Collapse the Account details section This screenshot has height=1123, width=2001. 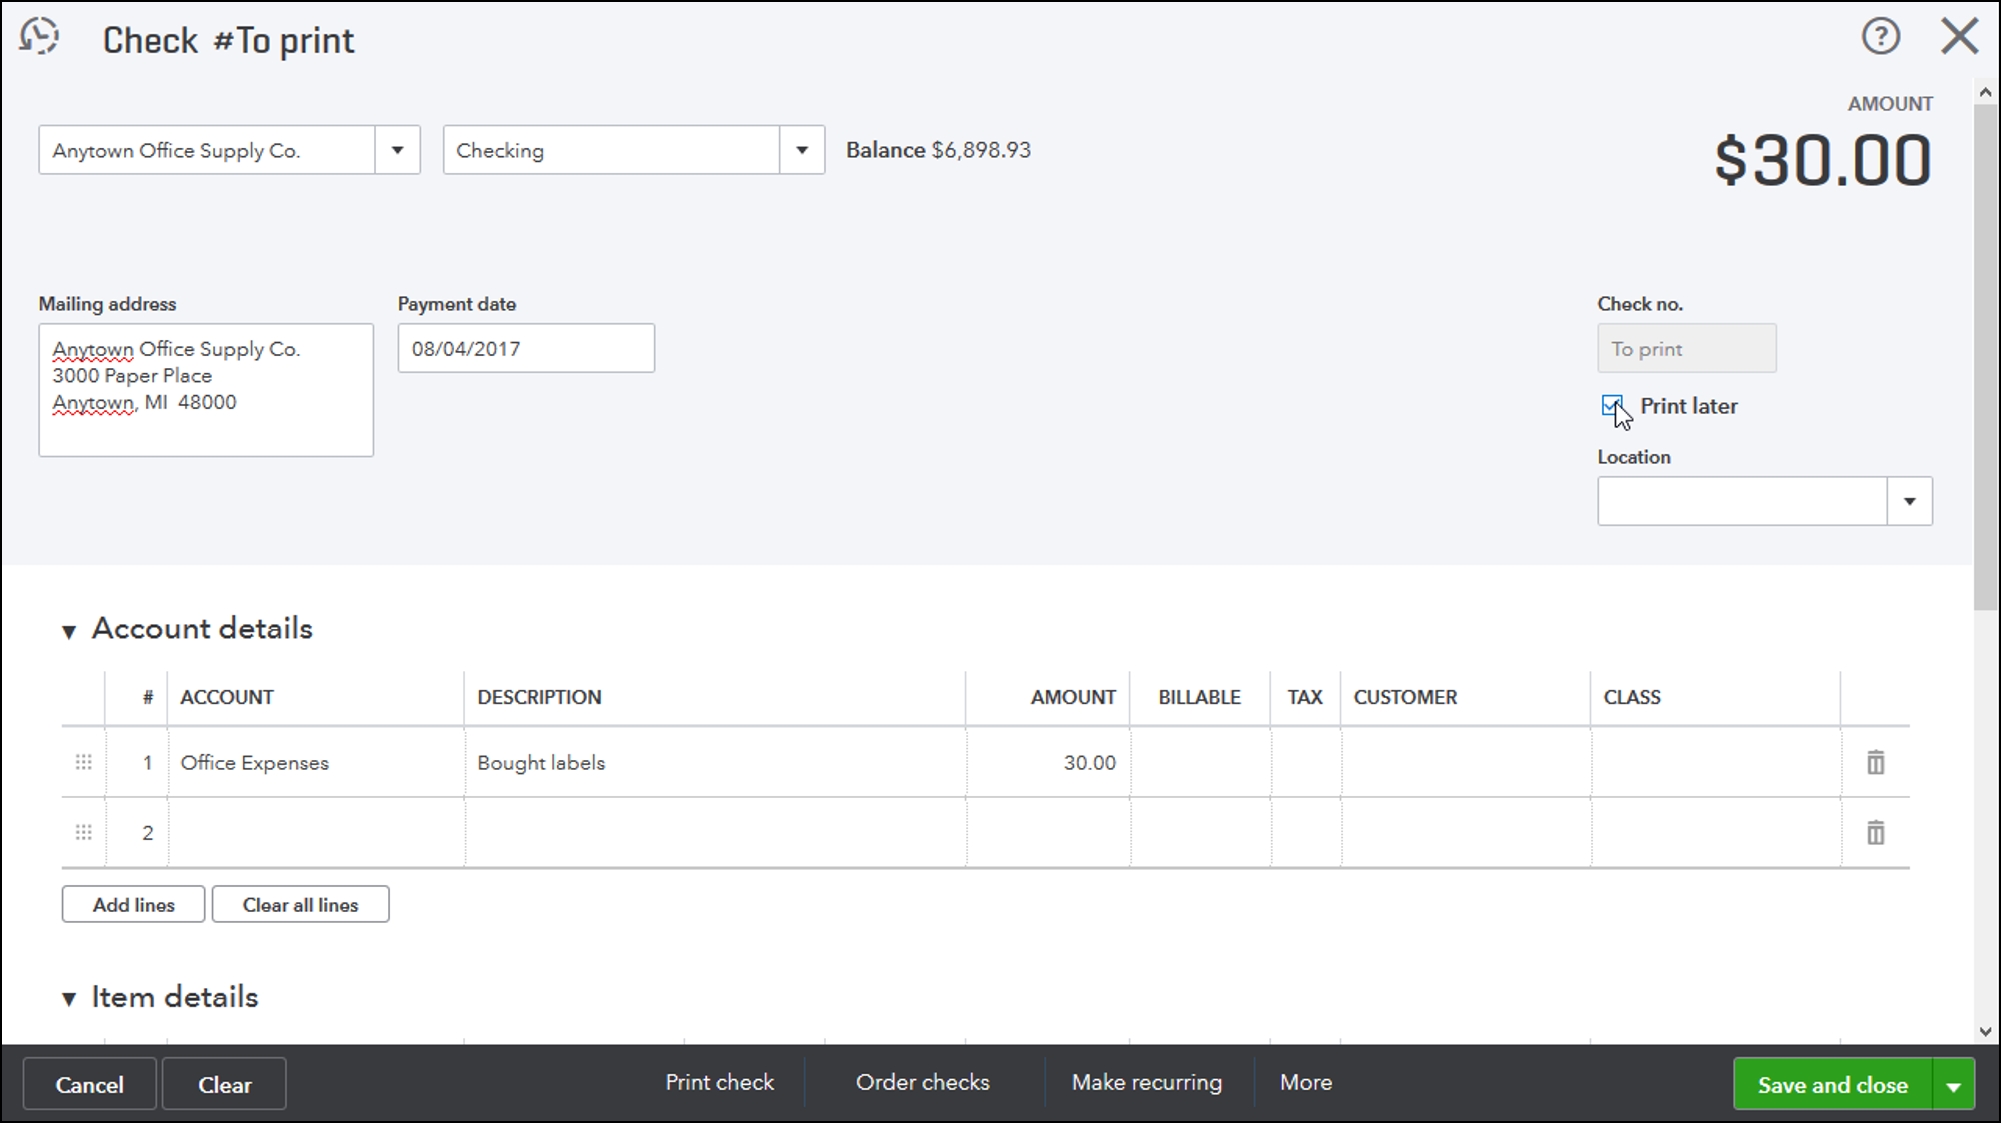[69, 631]
